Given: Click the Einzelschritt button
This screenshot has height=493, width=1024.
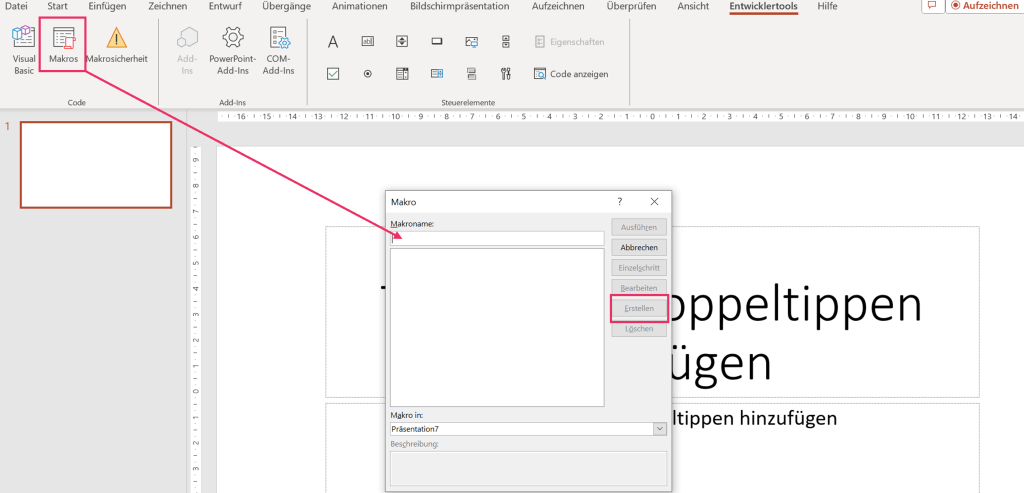Looking at the screenshot, I should click(x=639, y=268).
